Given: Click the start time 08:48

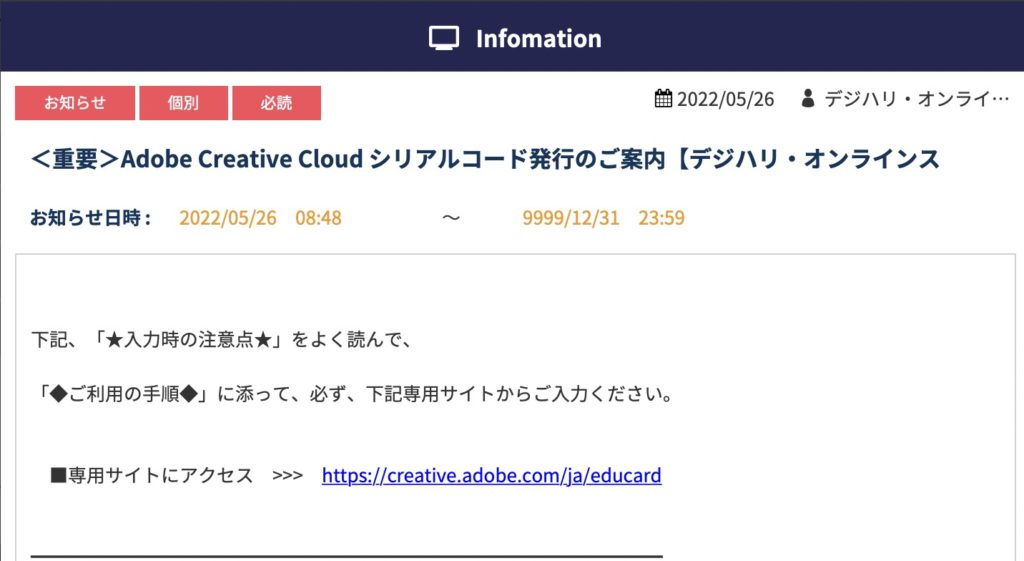Looking at the screenshot, I should click(318, 218).
